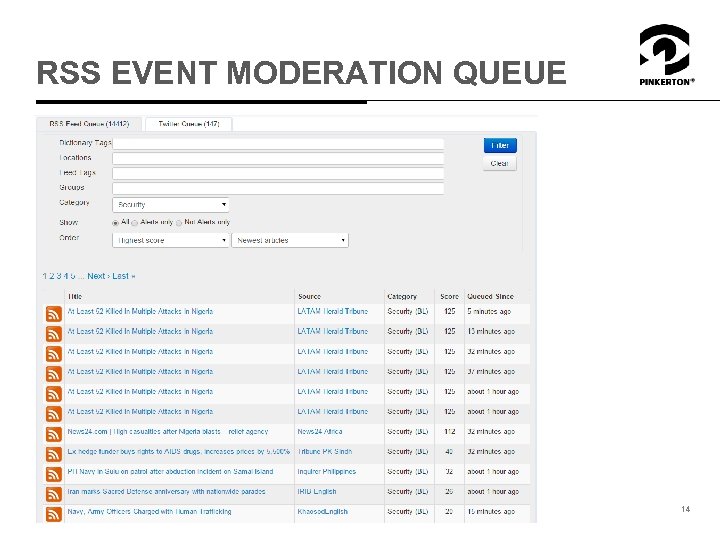The image size is (720, 540).
Task: Open the Highest score order dropdown
Action: click(171, 240)
